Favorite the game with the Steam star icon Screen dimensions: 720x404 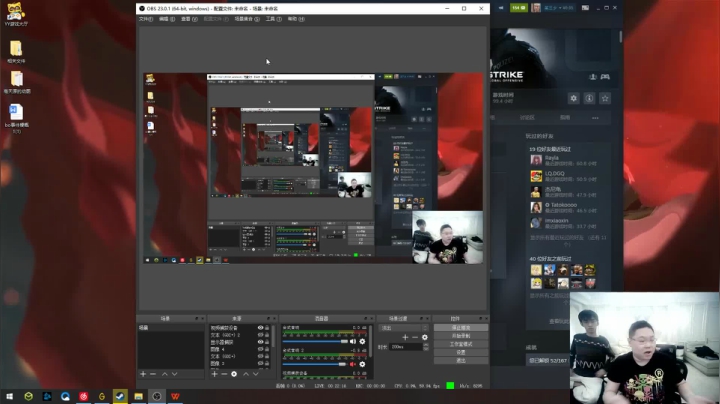[x=605, y=98]
